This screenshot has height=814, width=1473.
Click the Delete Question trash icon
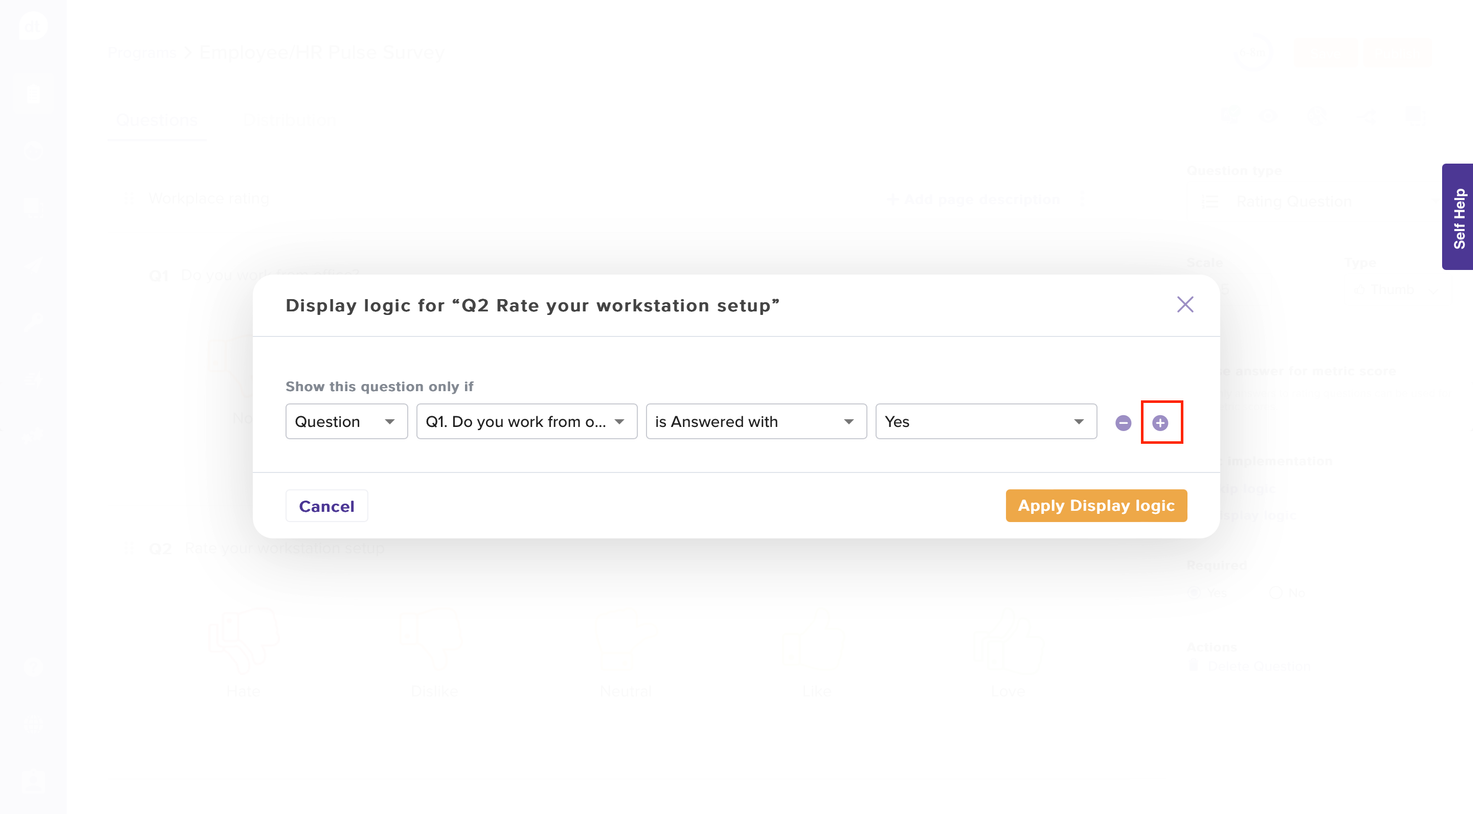tap(1194, 666)
